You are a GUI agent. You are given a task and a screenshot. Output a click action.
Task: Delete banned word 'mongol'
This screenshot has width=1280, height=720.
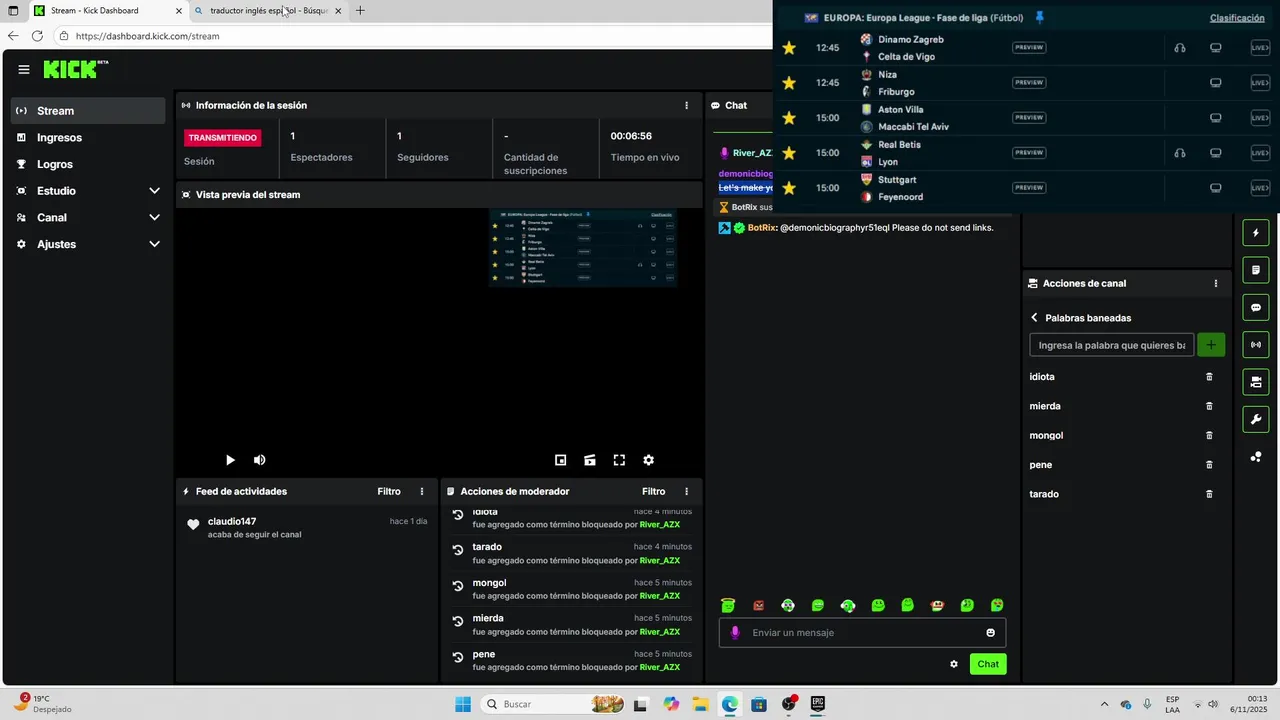1209,435
